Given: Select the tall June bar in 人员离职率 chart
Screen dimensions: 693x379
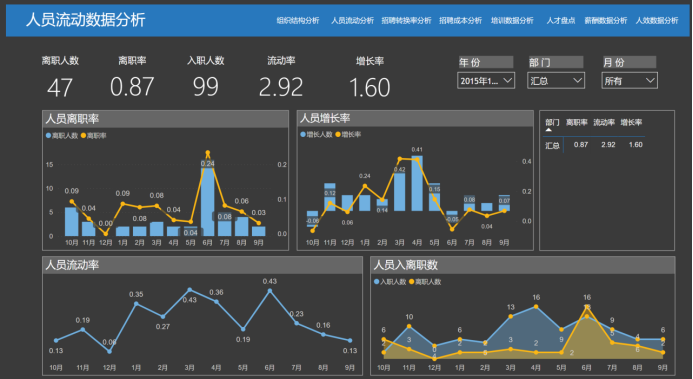Looking at the screenshot, I should click(208, 198).
